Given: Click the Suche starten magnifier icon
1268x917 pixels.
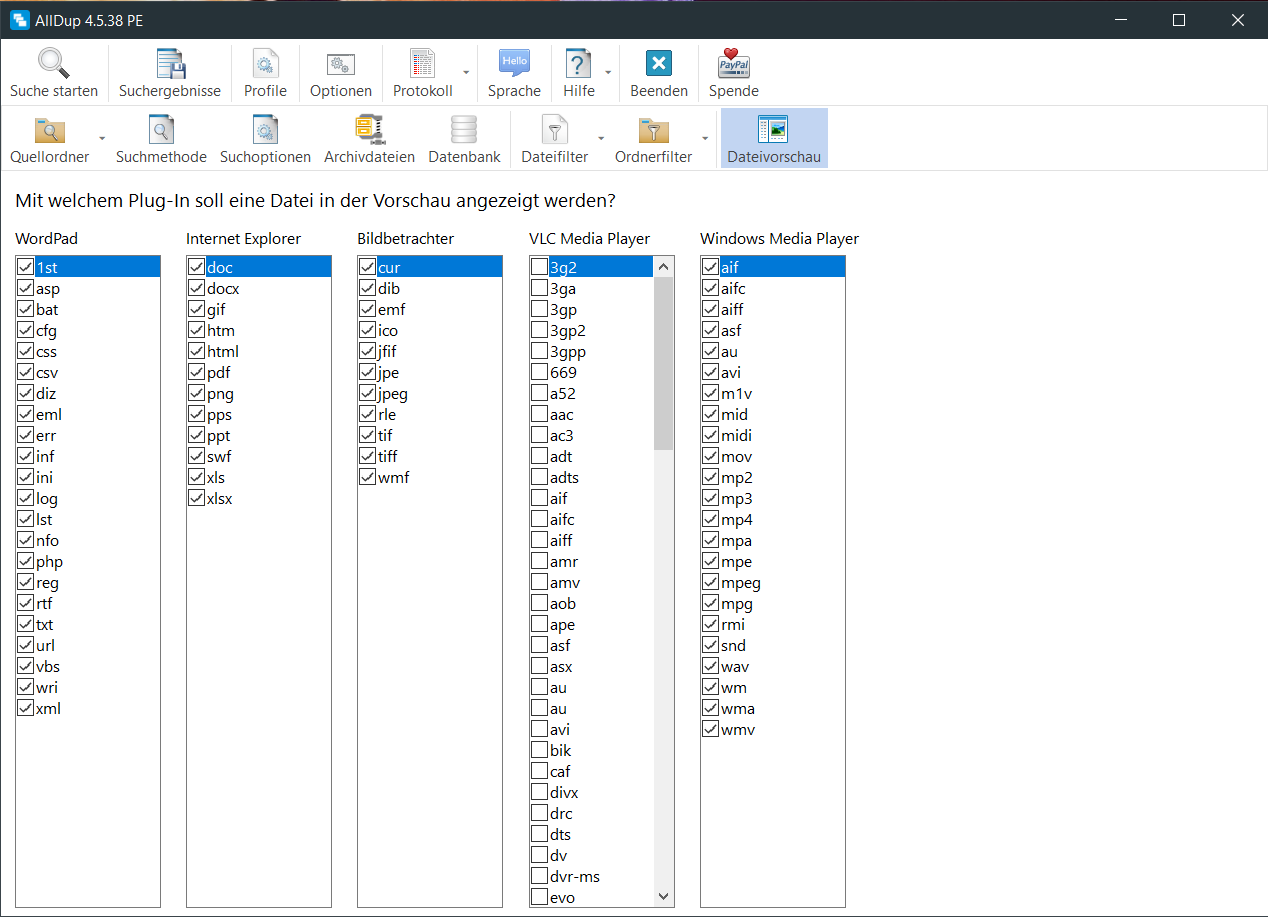Looking at the screenshot, I should (x=54, y=64).
